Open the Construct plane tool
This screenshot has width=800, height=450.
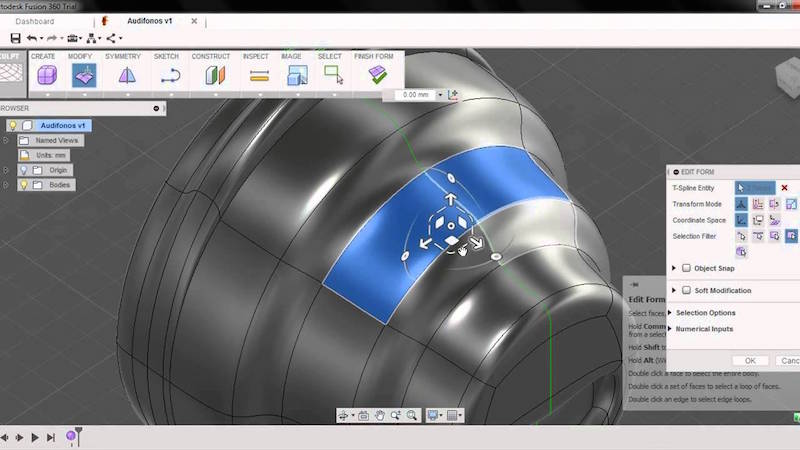(213, 76)
